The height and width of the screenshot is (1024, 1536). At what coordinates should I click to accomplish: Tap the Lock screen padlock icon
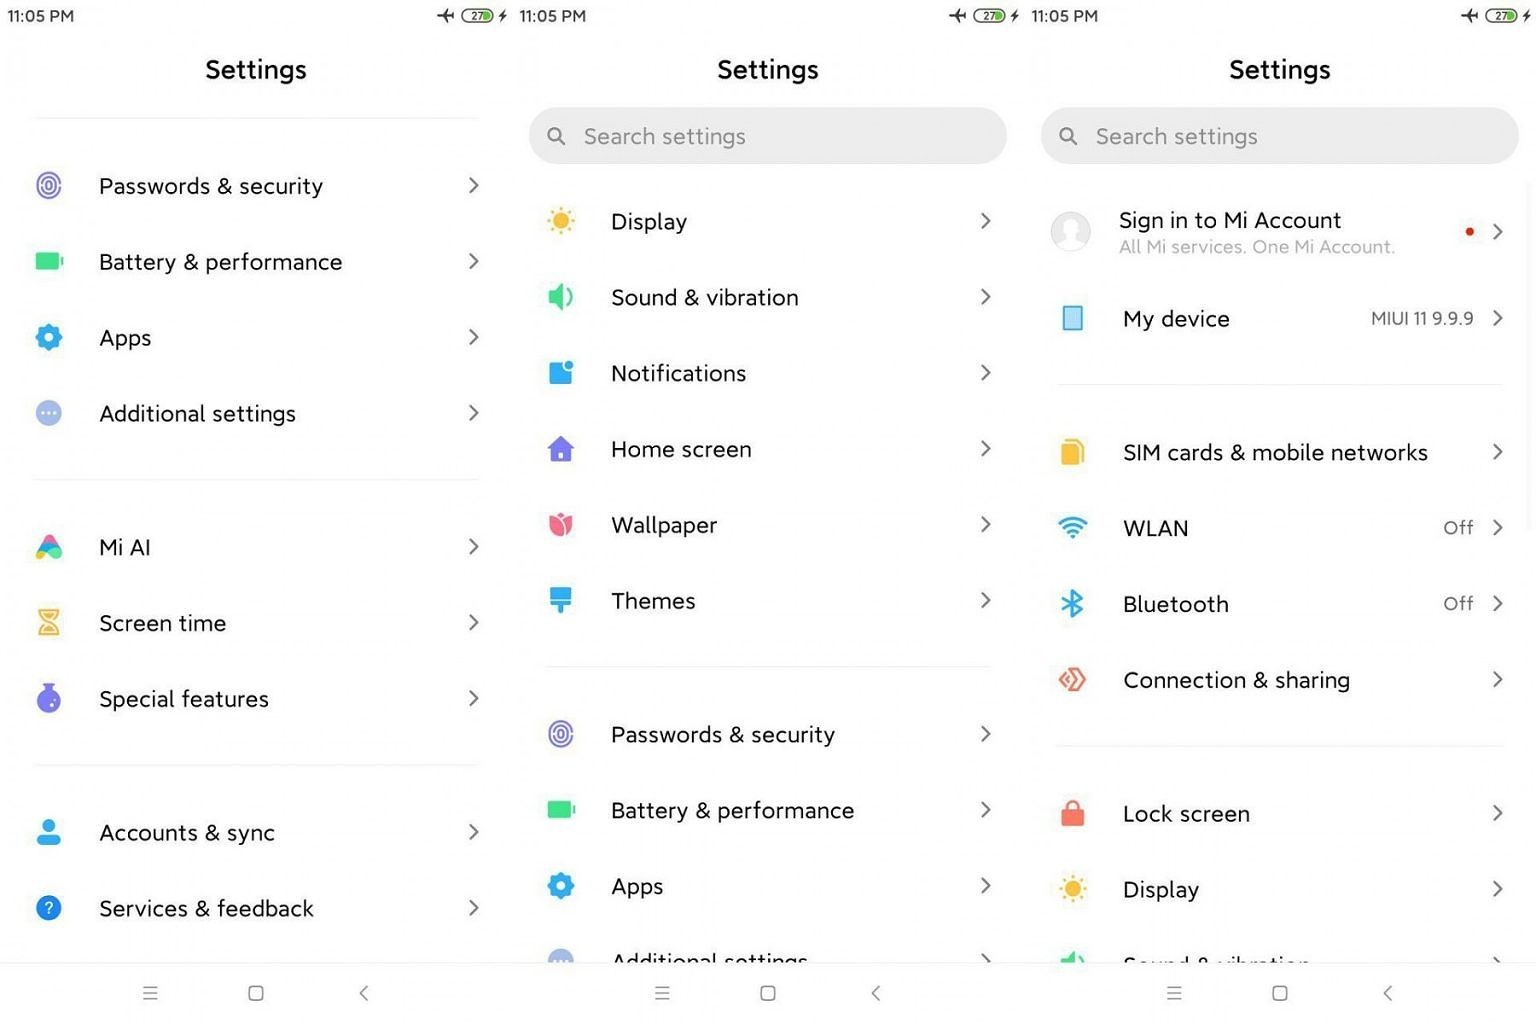[x=1072, y=813]
